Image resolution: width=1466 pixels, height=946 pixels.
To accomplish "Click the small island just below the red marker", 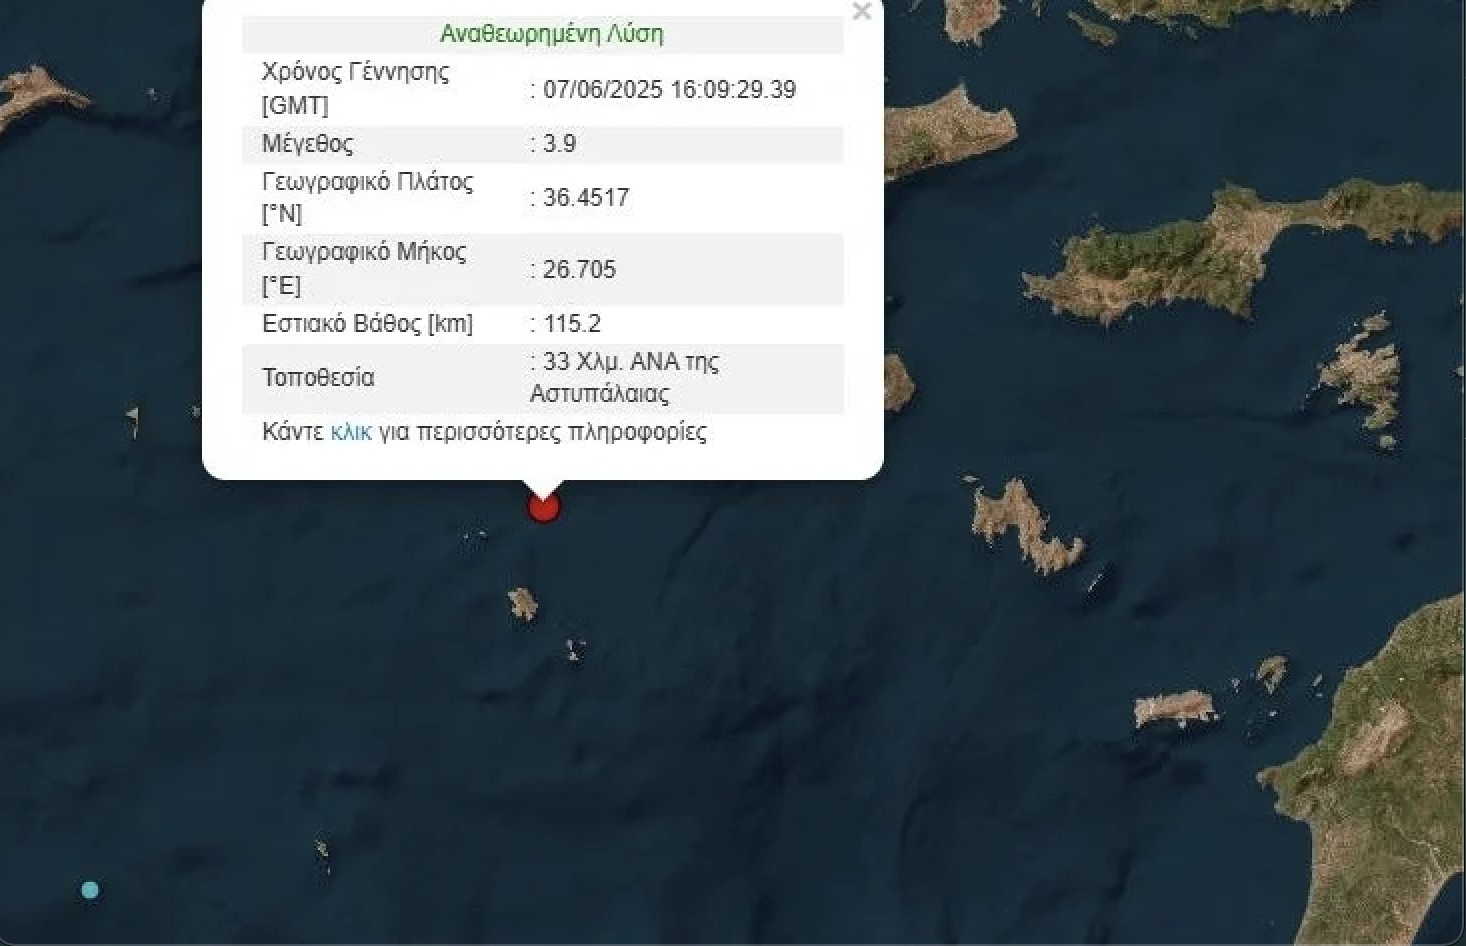I will (x=522, y=604).
